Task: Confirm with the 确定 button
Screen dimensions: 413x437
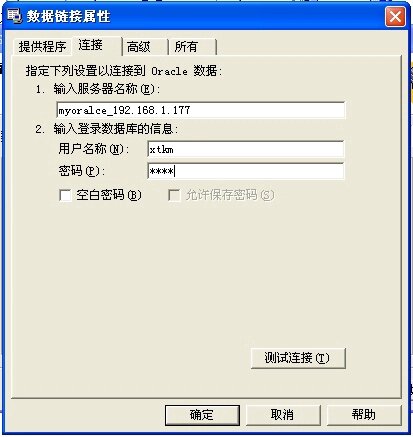Action: pos(202,415)
